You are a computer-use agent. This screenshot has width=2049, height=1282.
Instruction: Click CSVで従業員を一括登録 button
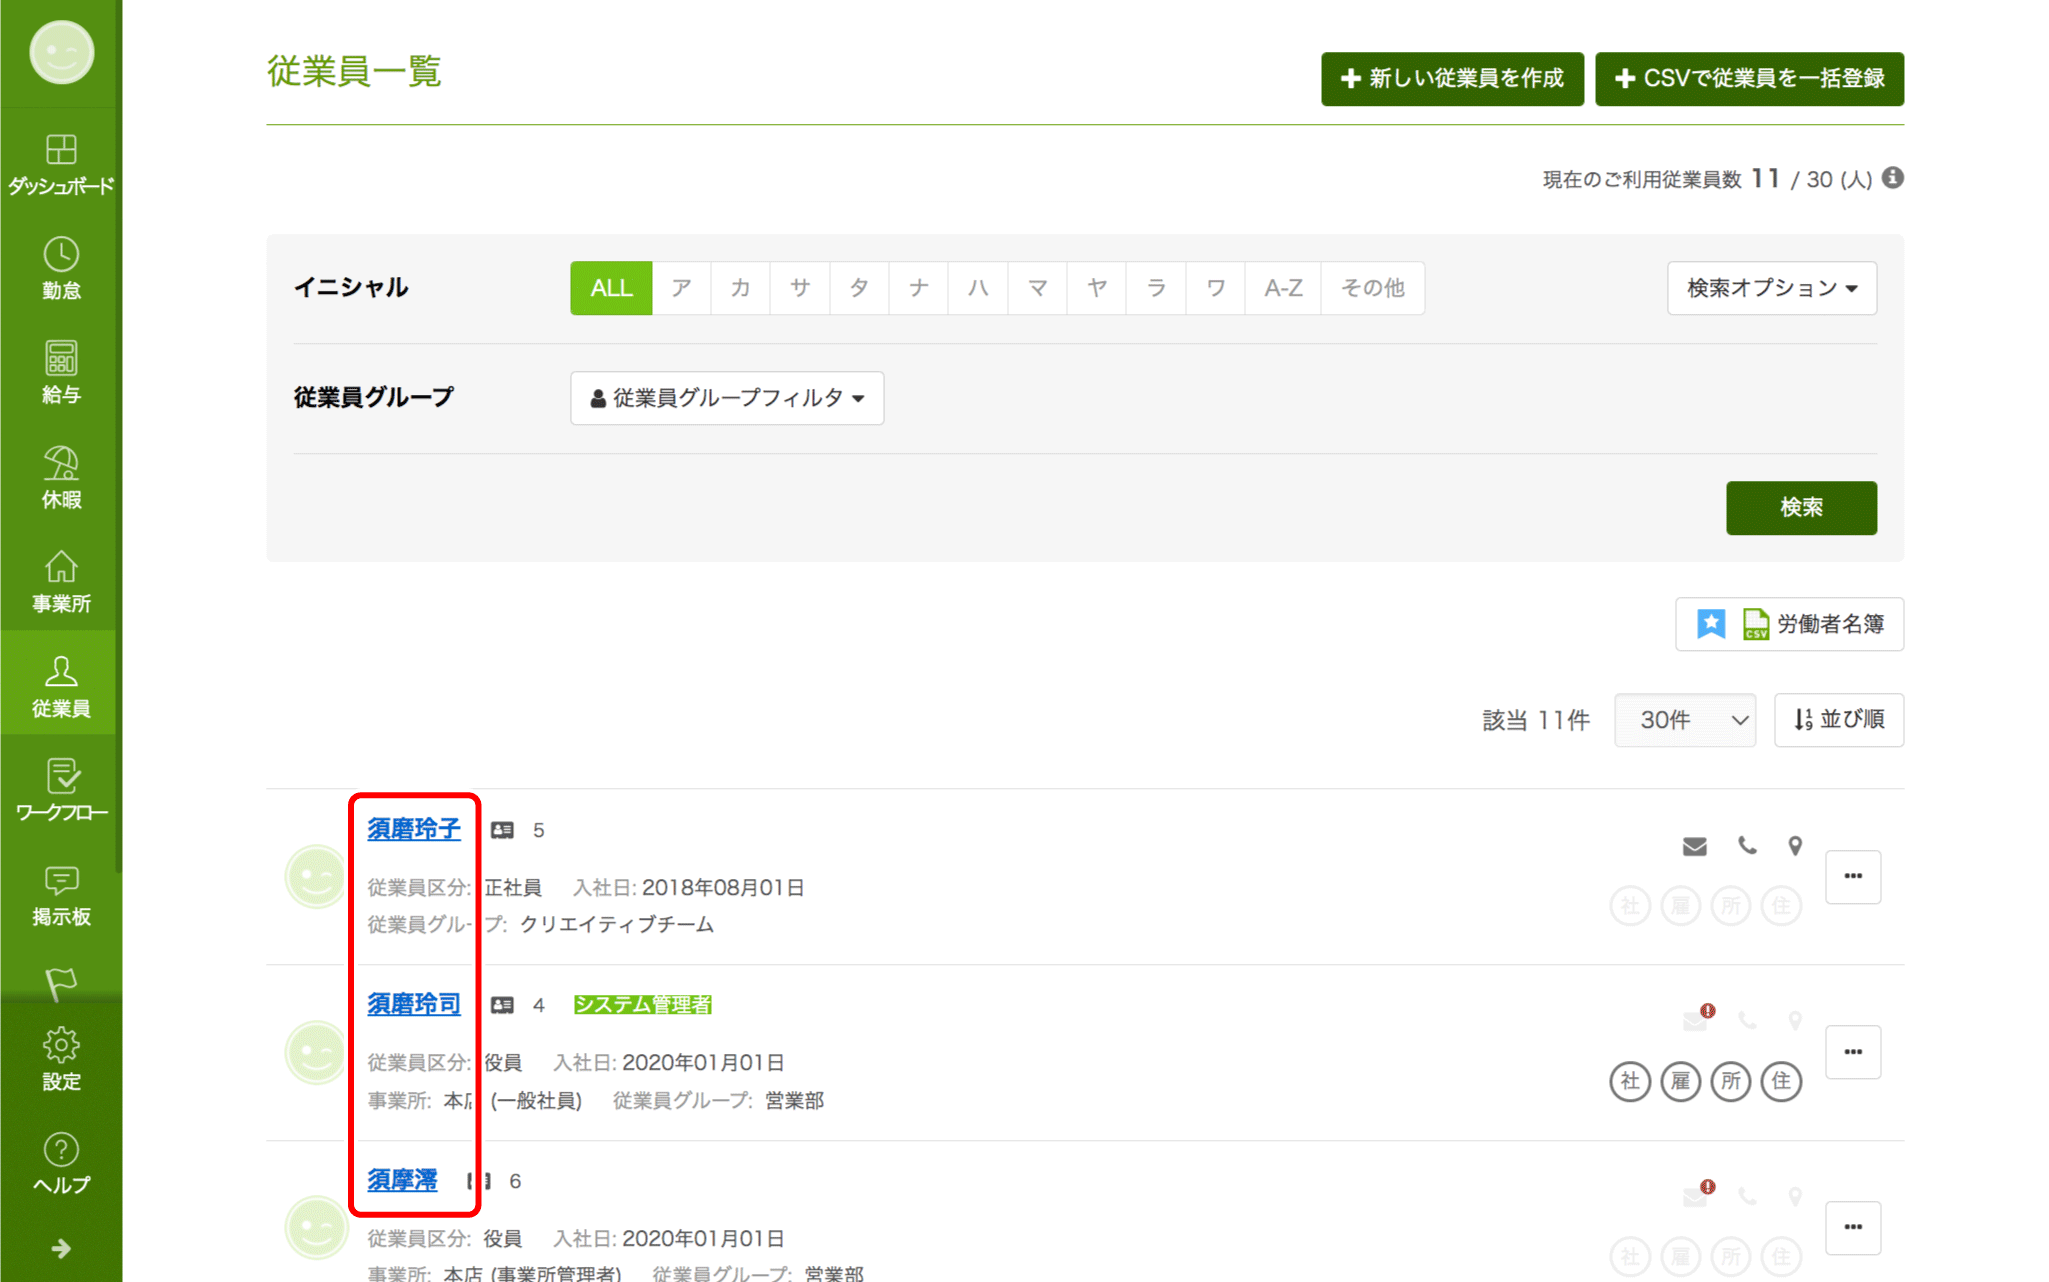point(1749,78)
